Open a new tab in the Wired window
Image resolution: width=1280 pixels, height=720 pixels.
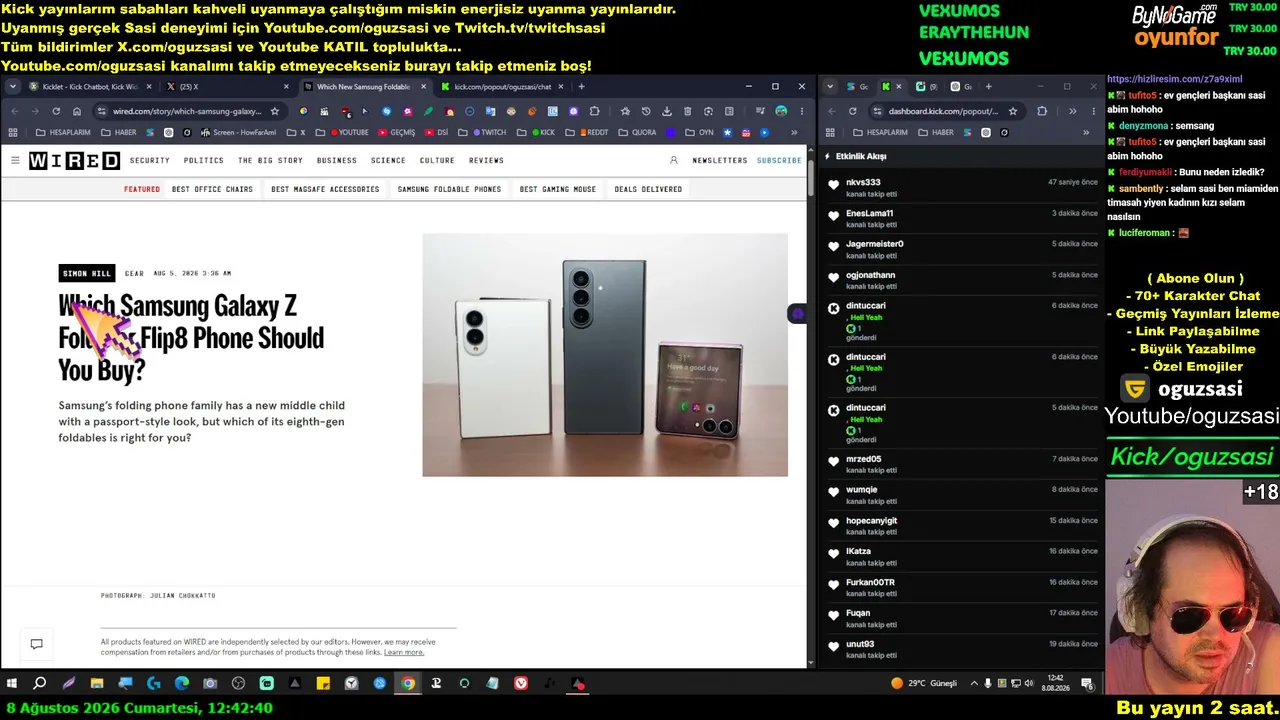(x=581, y=87)
